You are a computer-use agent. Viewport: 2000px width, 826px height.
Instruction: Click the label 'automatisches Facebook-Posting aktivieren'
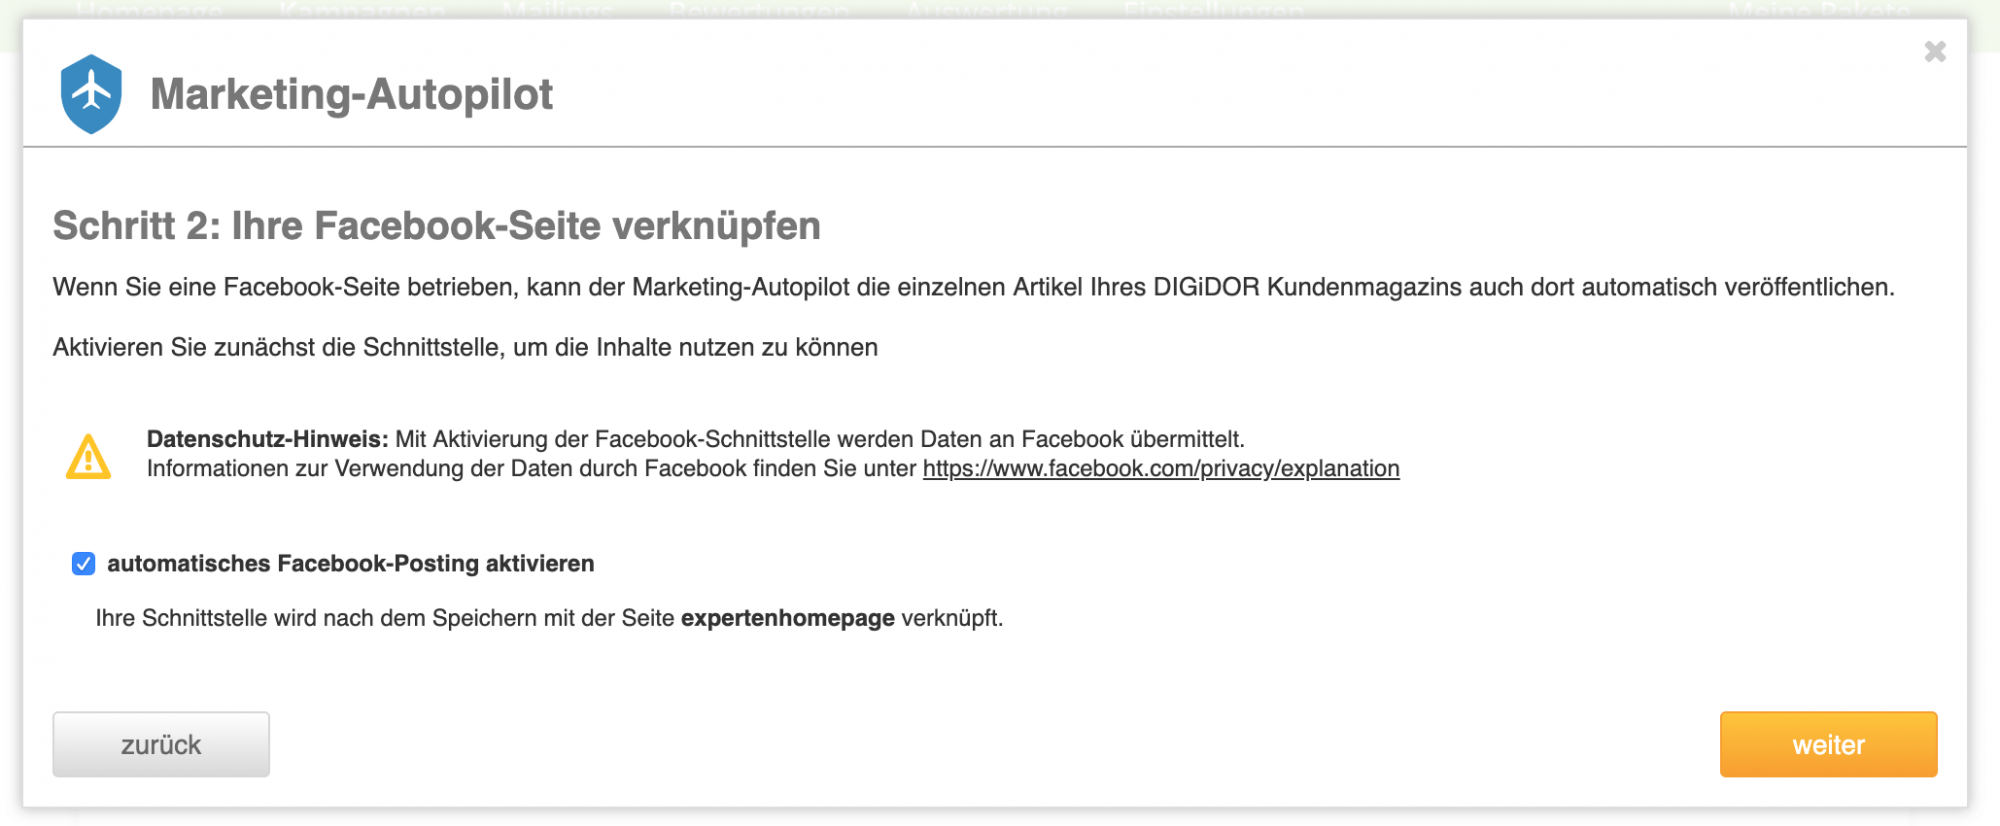[350, 564]
